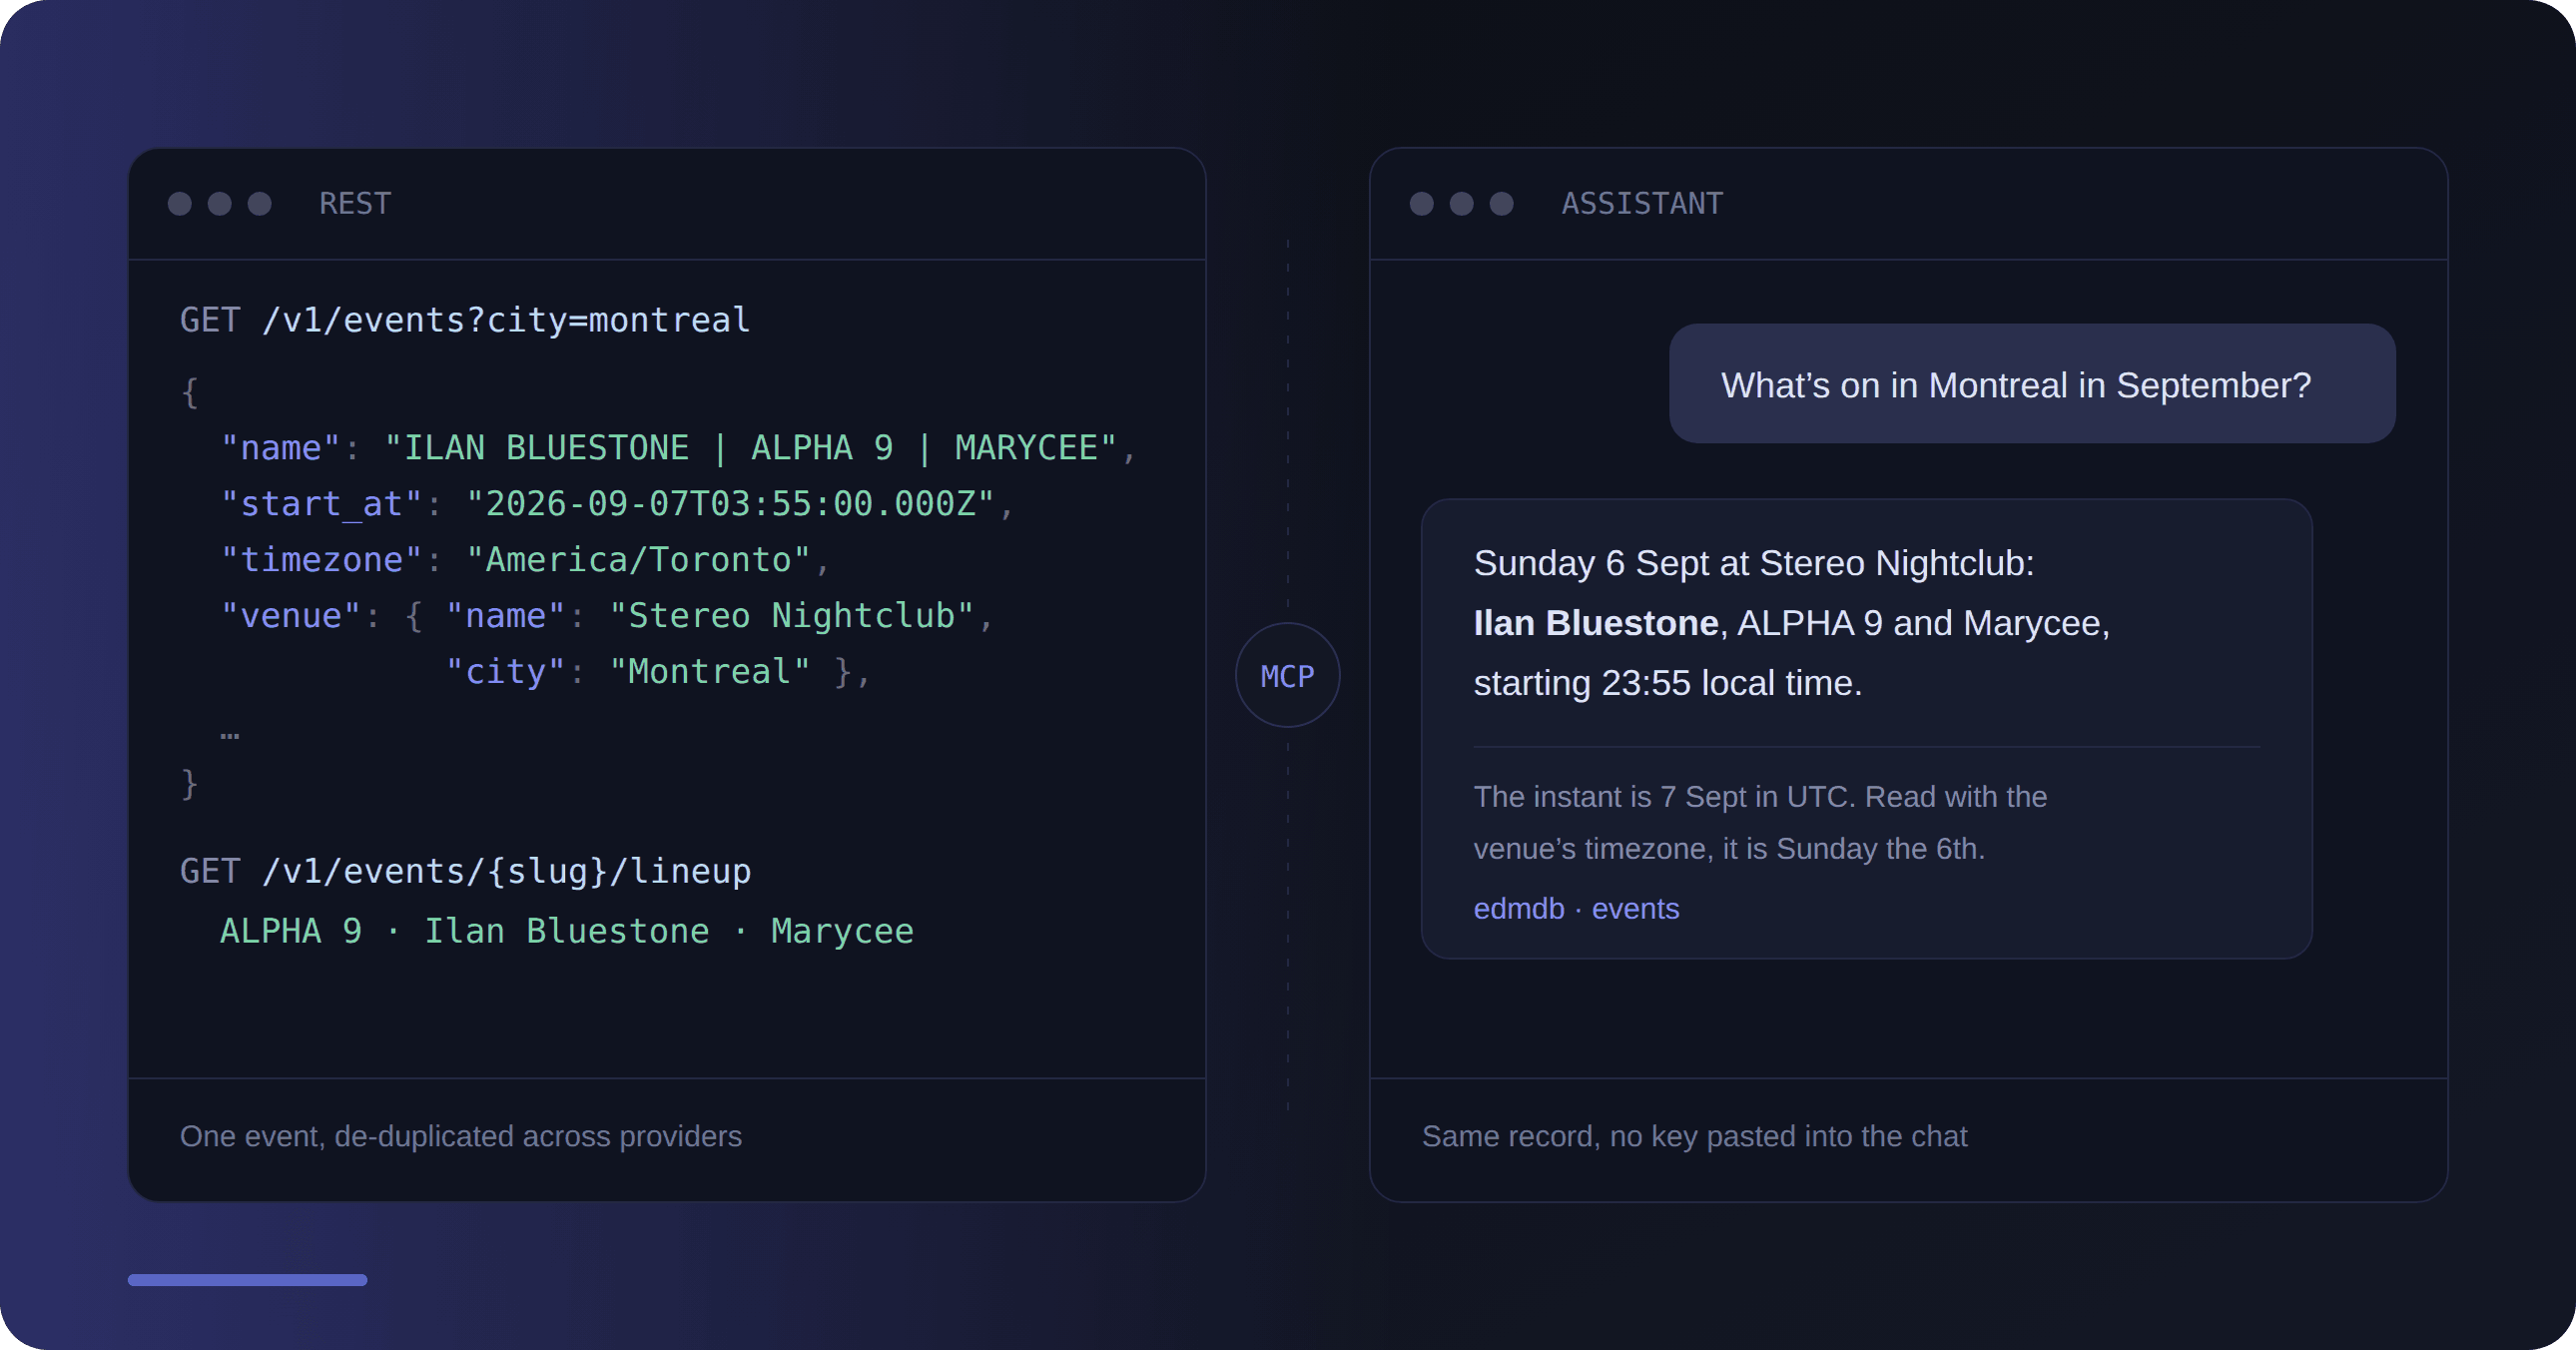Click 'GET /v1/events?city=montreal' request line
This screenshot has height=1350, width=2576.
465,320
